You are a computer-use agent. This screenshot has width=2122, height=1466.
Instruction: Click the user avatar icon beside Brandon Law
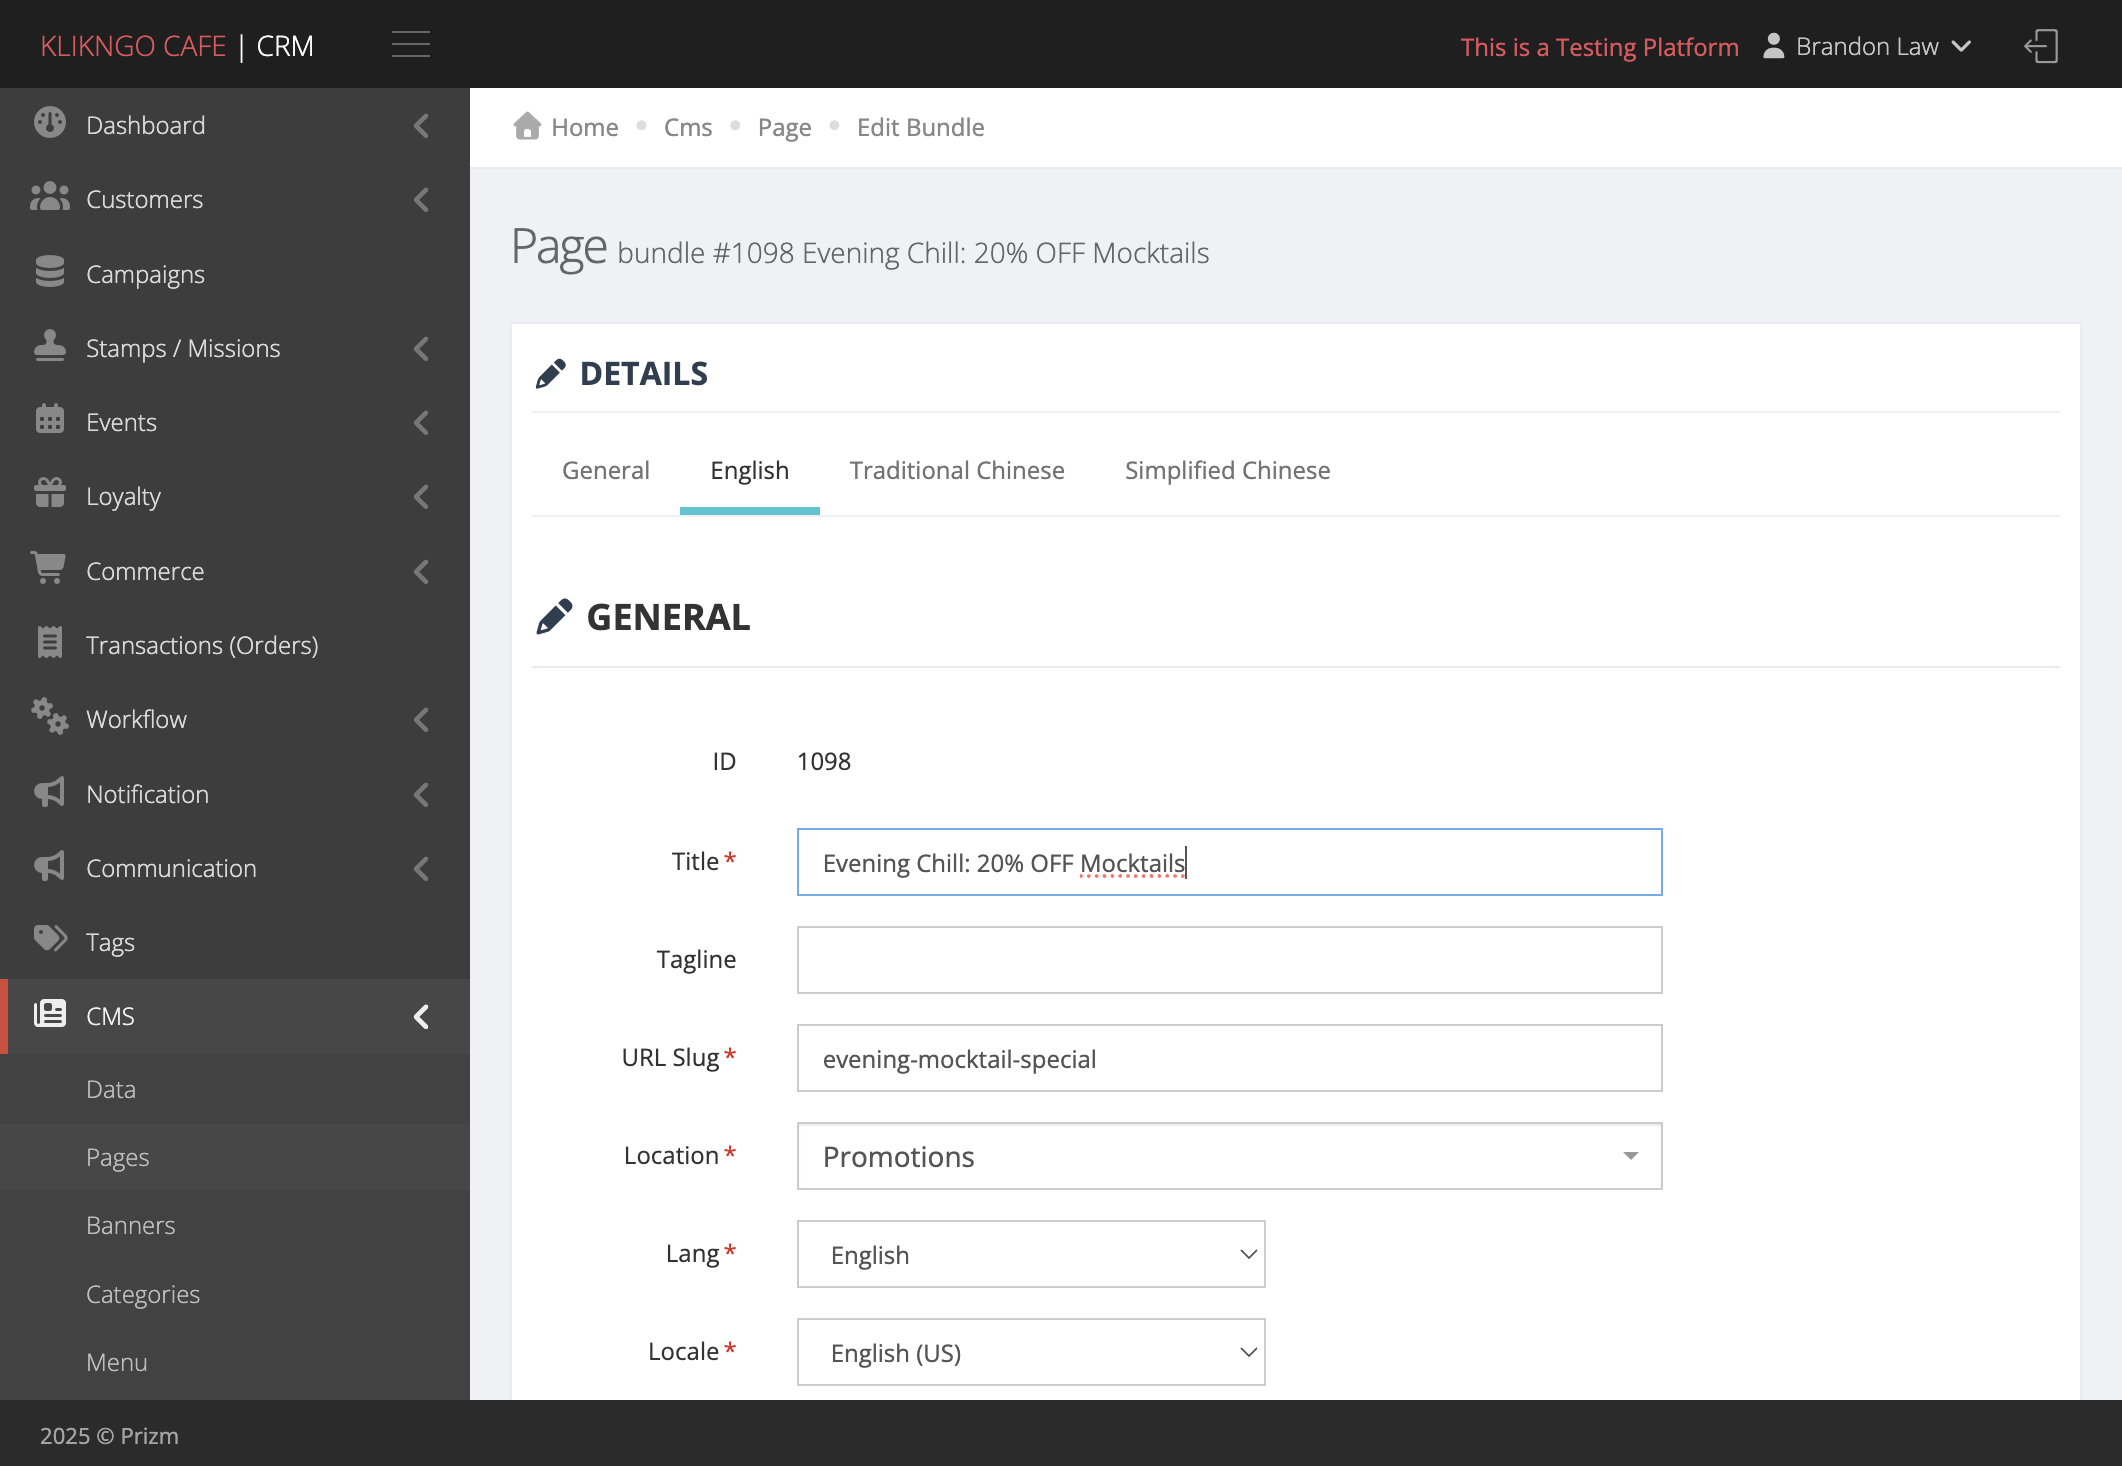[1773, 46]
